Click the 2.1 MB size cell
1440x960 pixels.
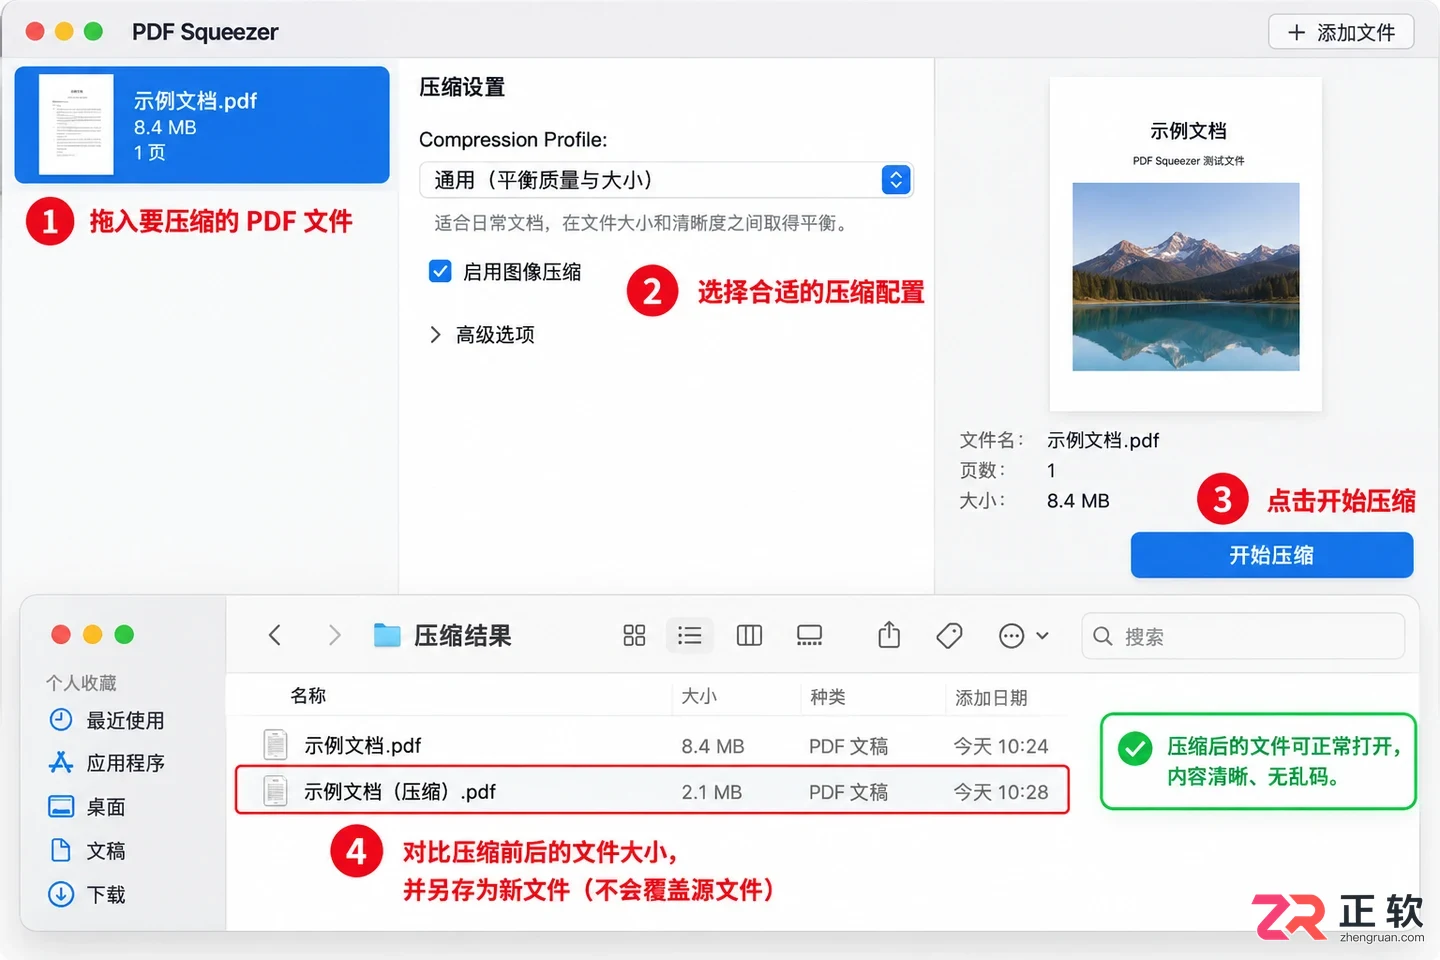point(711,792)
